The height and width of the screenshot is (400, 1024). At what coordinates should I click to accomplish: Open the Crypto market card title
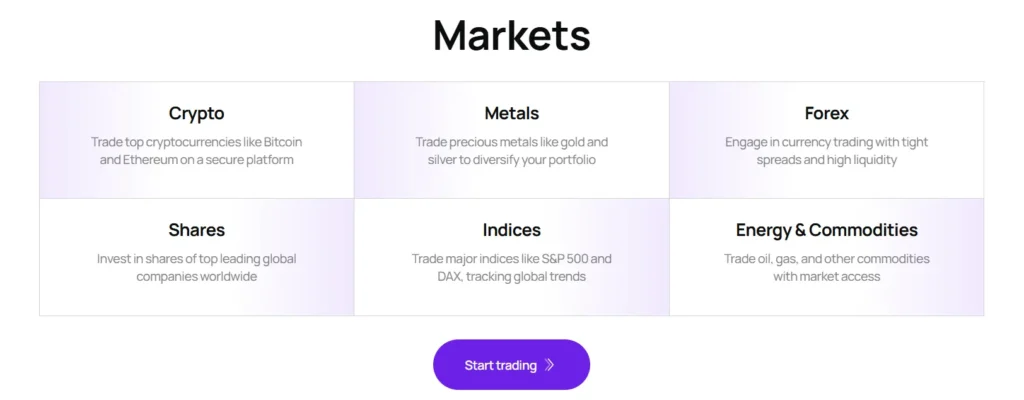tap(196, 113)
